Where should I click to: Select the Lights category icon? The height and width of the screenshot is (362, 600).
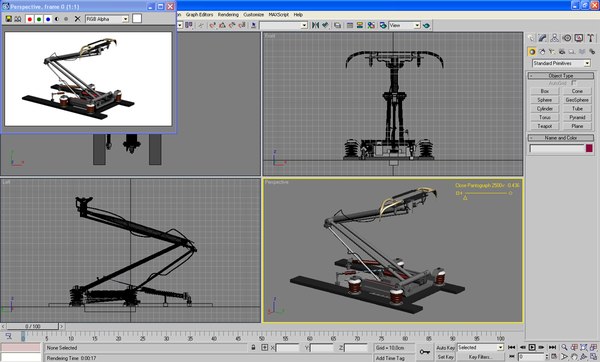click(552, 51)
